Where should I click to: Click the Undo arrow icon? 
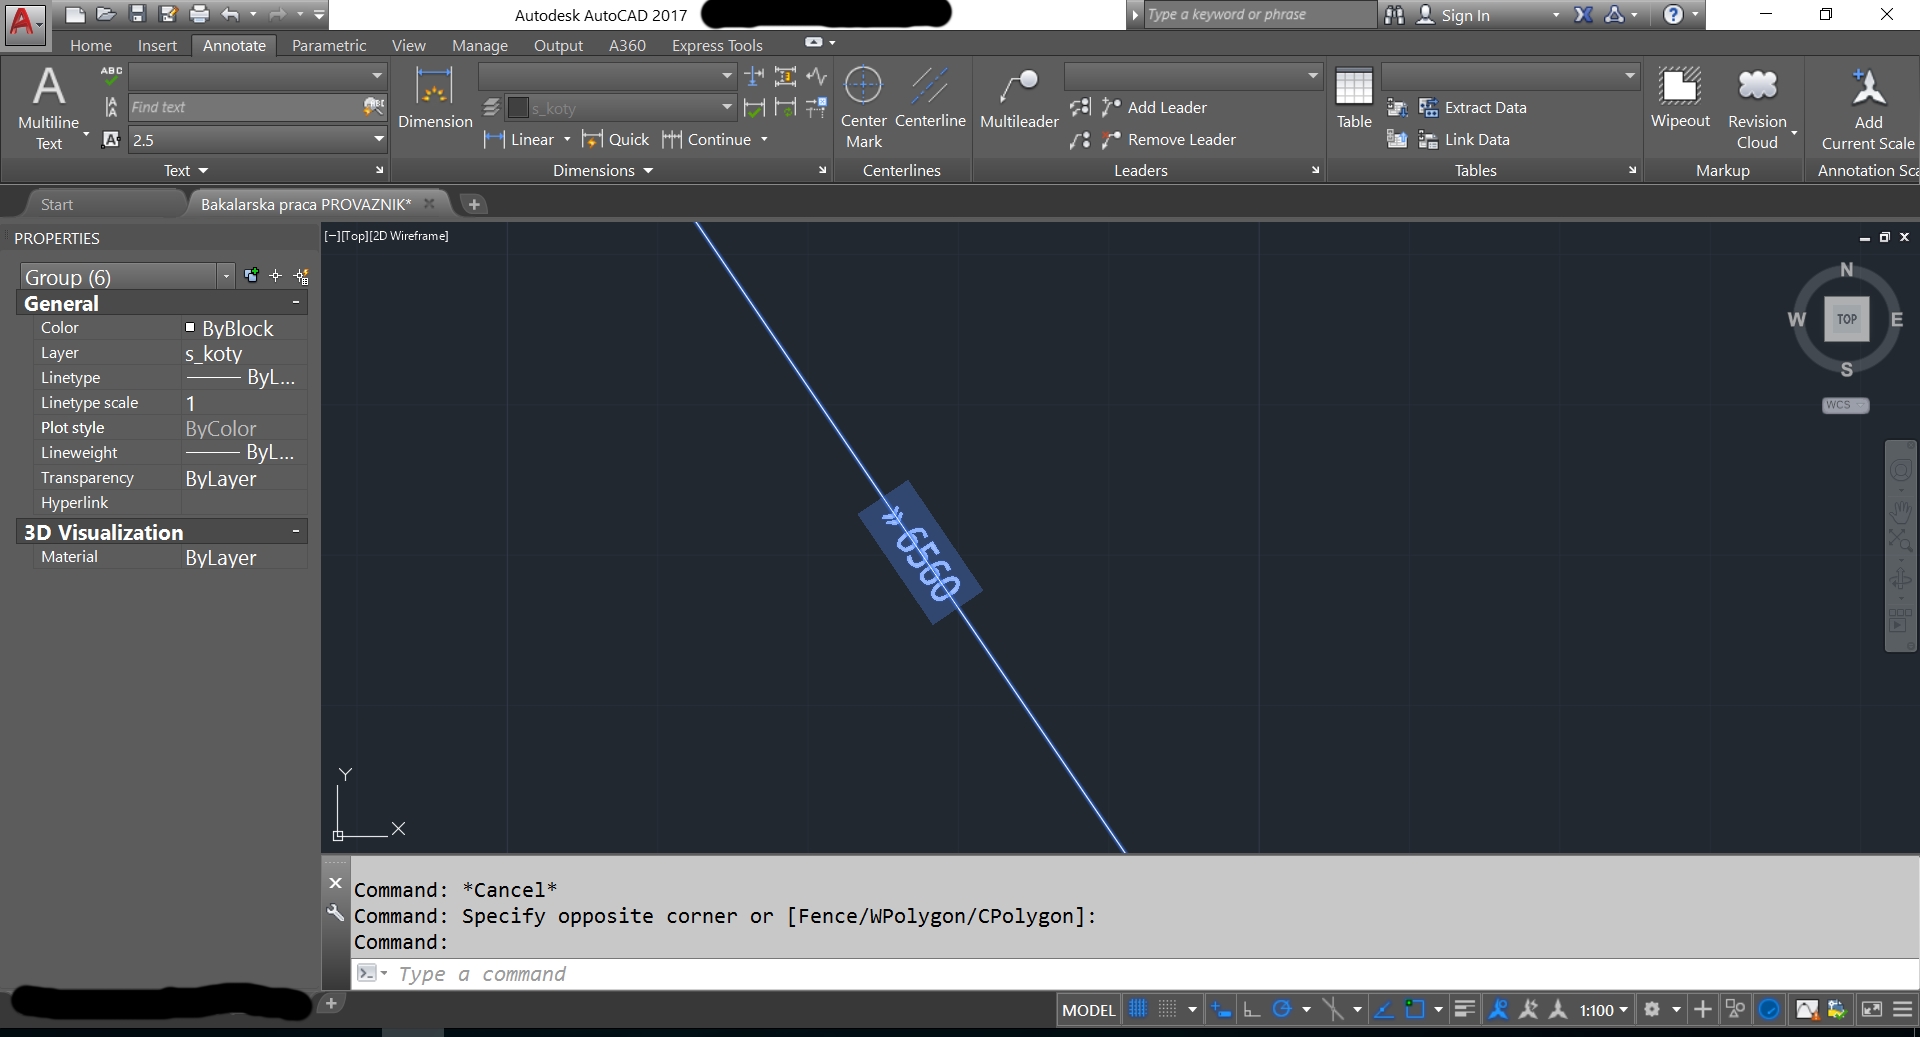pos(231,14)
